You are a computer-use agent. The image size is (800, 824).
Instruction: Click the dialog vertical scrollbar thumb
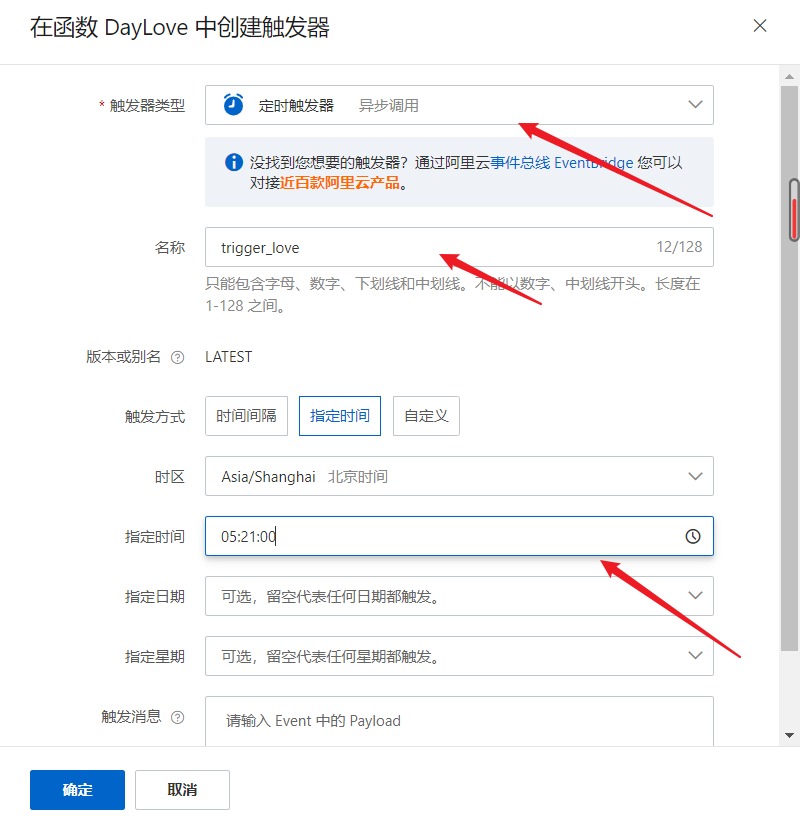pos(789,368)
